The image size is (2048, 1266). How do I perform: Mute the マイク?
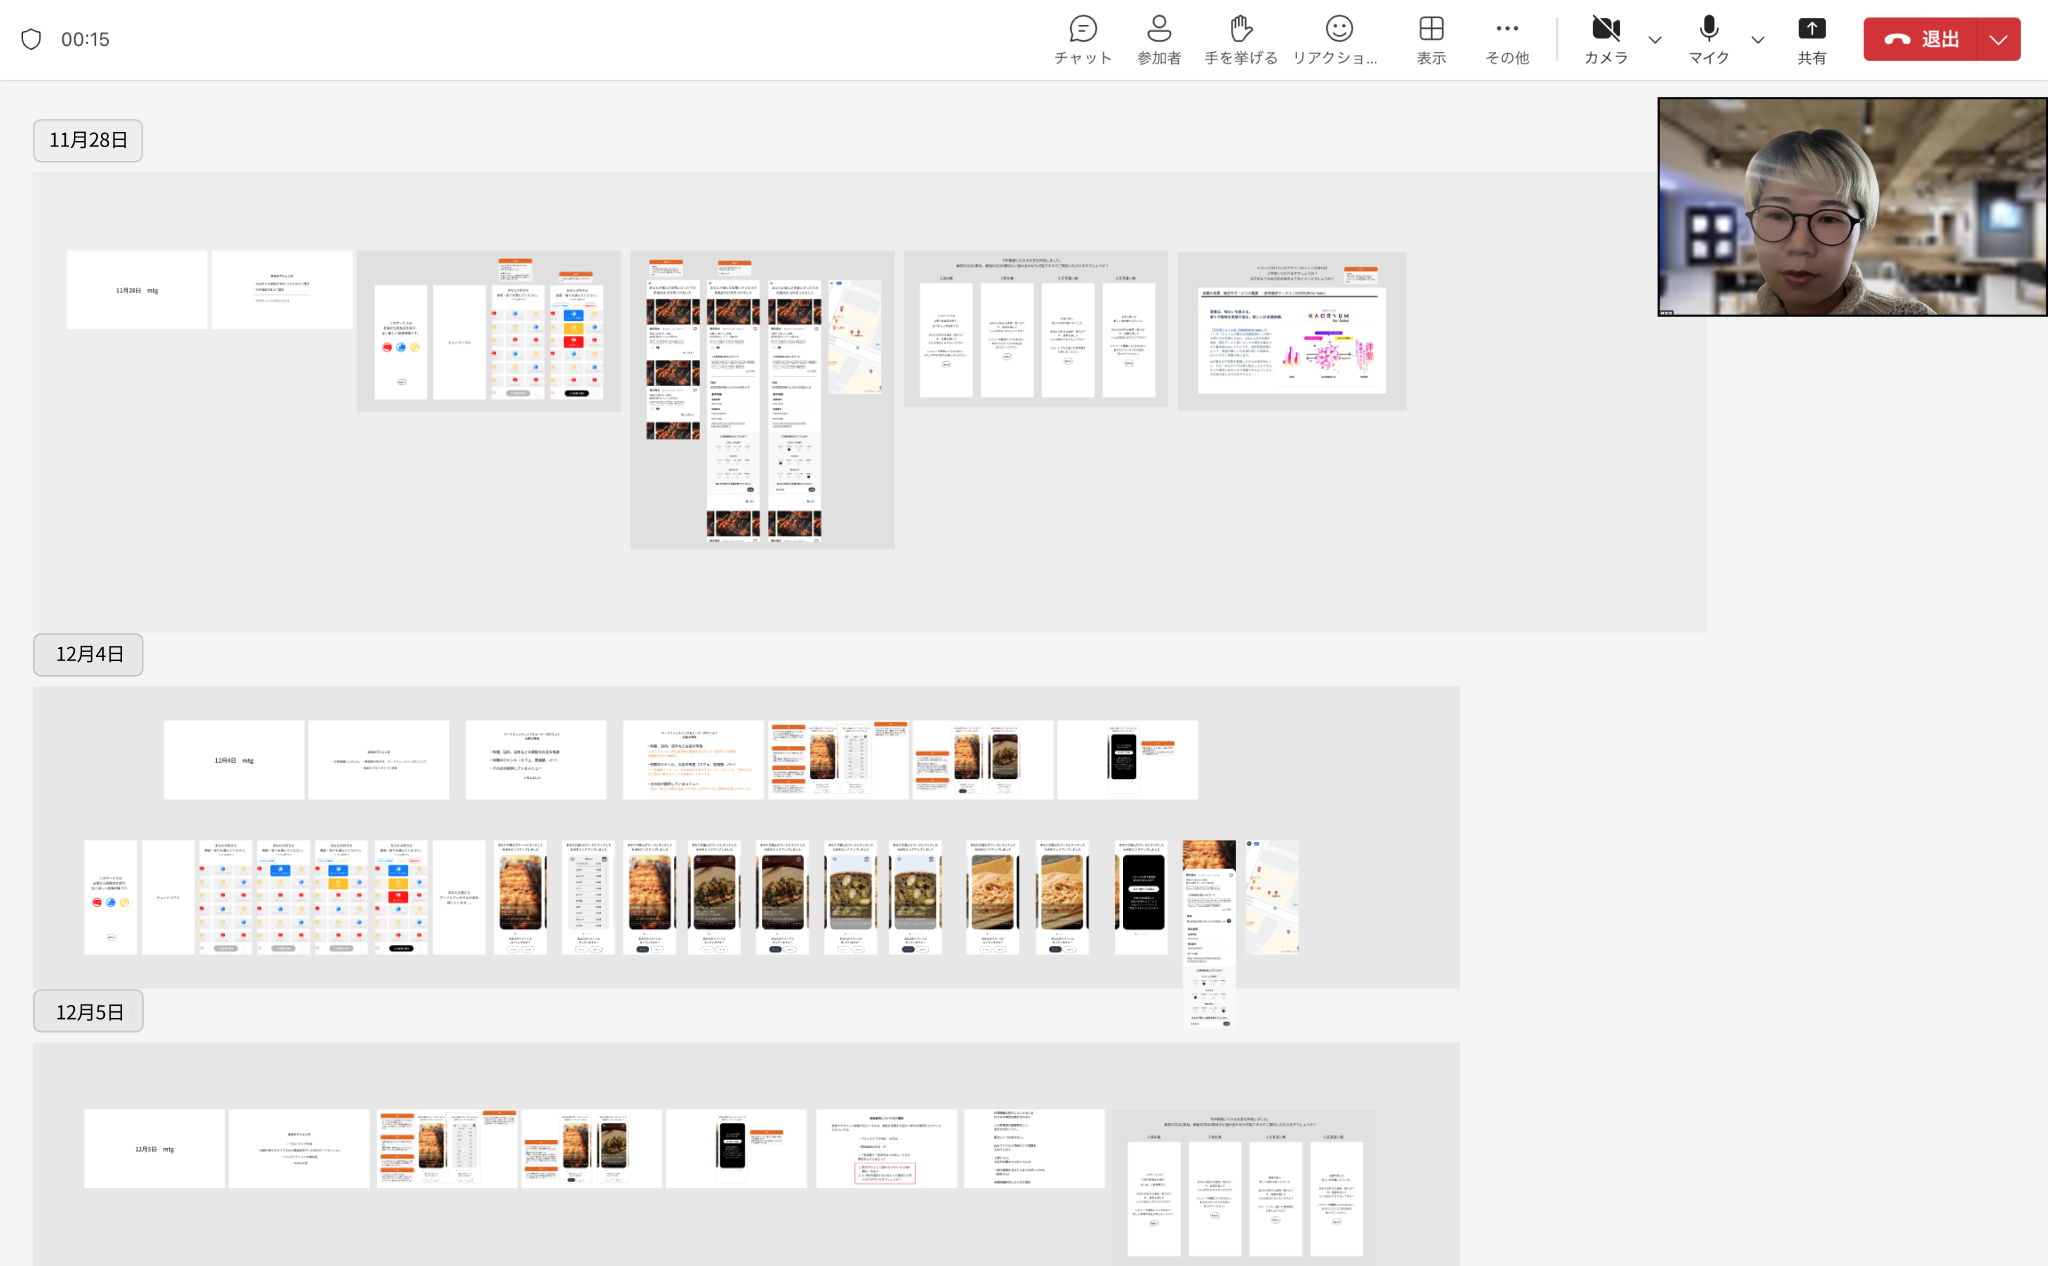1709,40
